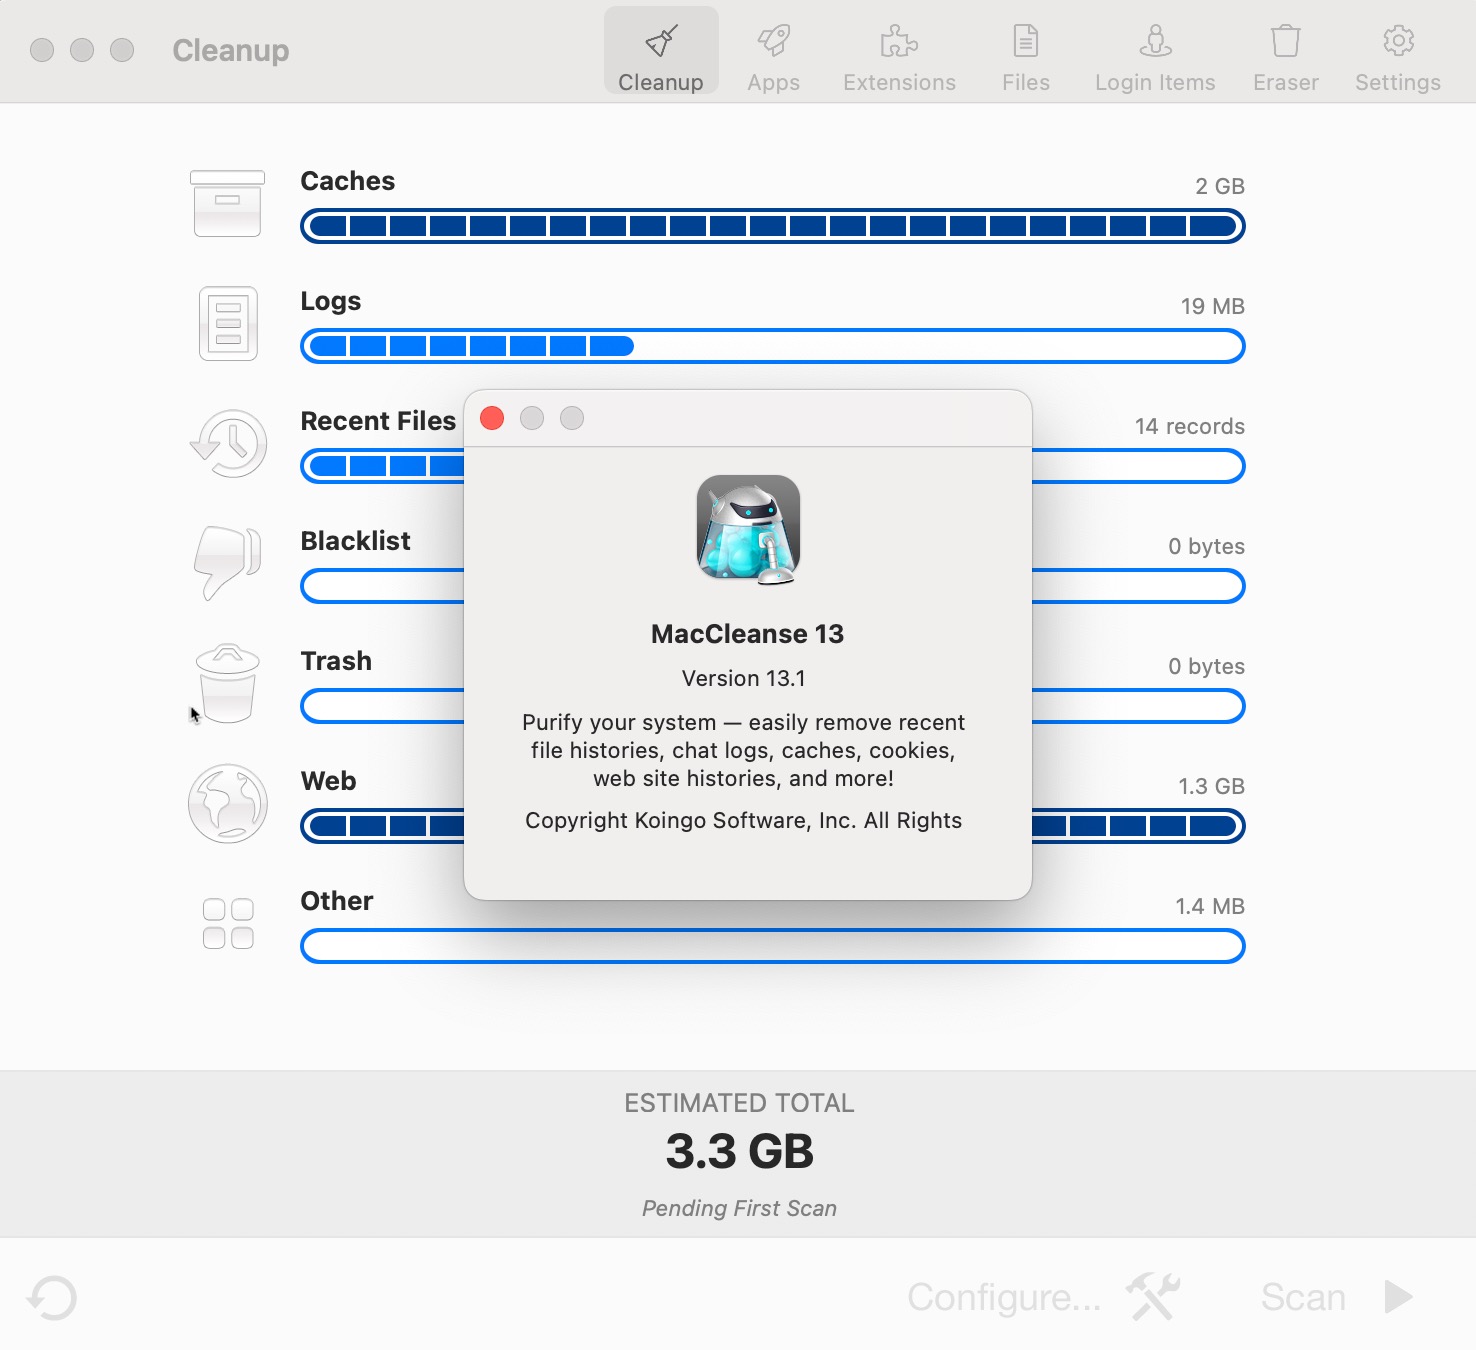Switch to the Login Items tab label
The image size is (1476, 1350).
click(1155, 82)
